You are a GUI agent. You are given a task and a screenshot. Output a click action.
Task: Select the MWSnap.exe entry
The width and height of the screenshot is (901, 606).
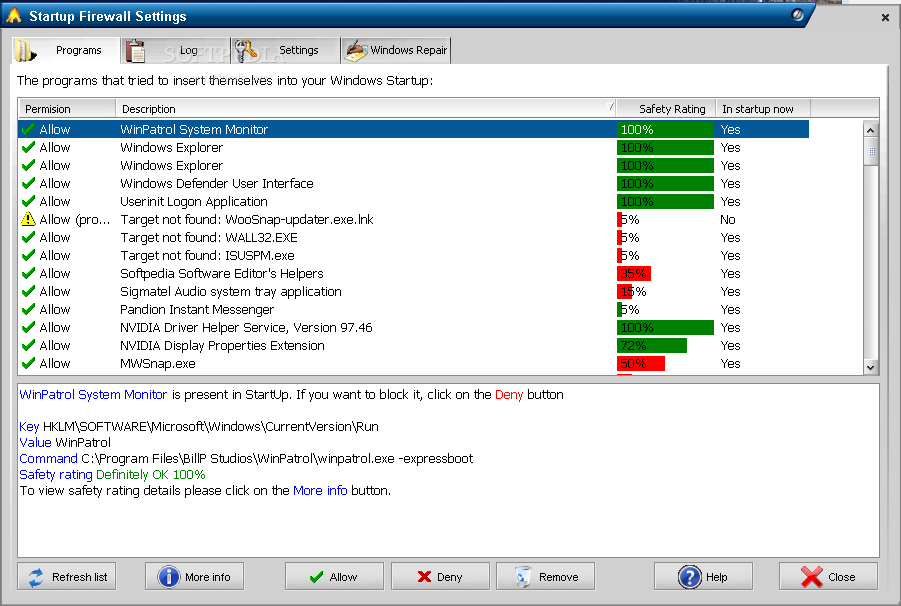coord(414,363)
